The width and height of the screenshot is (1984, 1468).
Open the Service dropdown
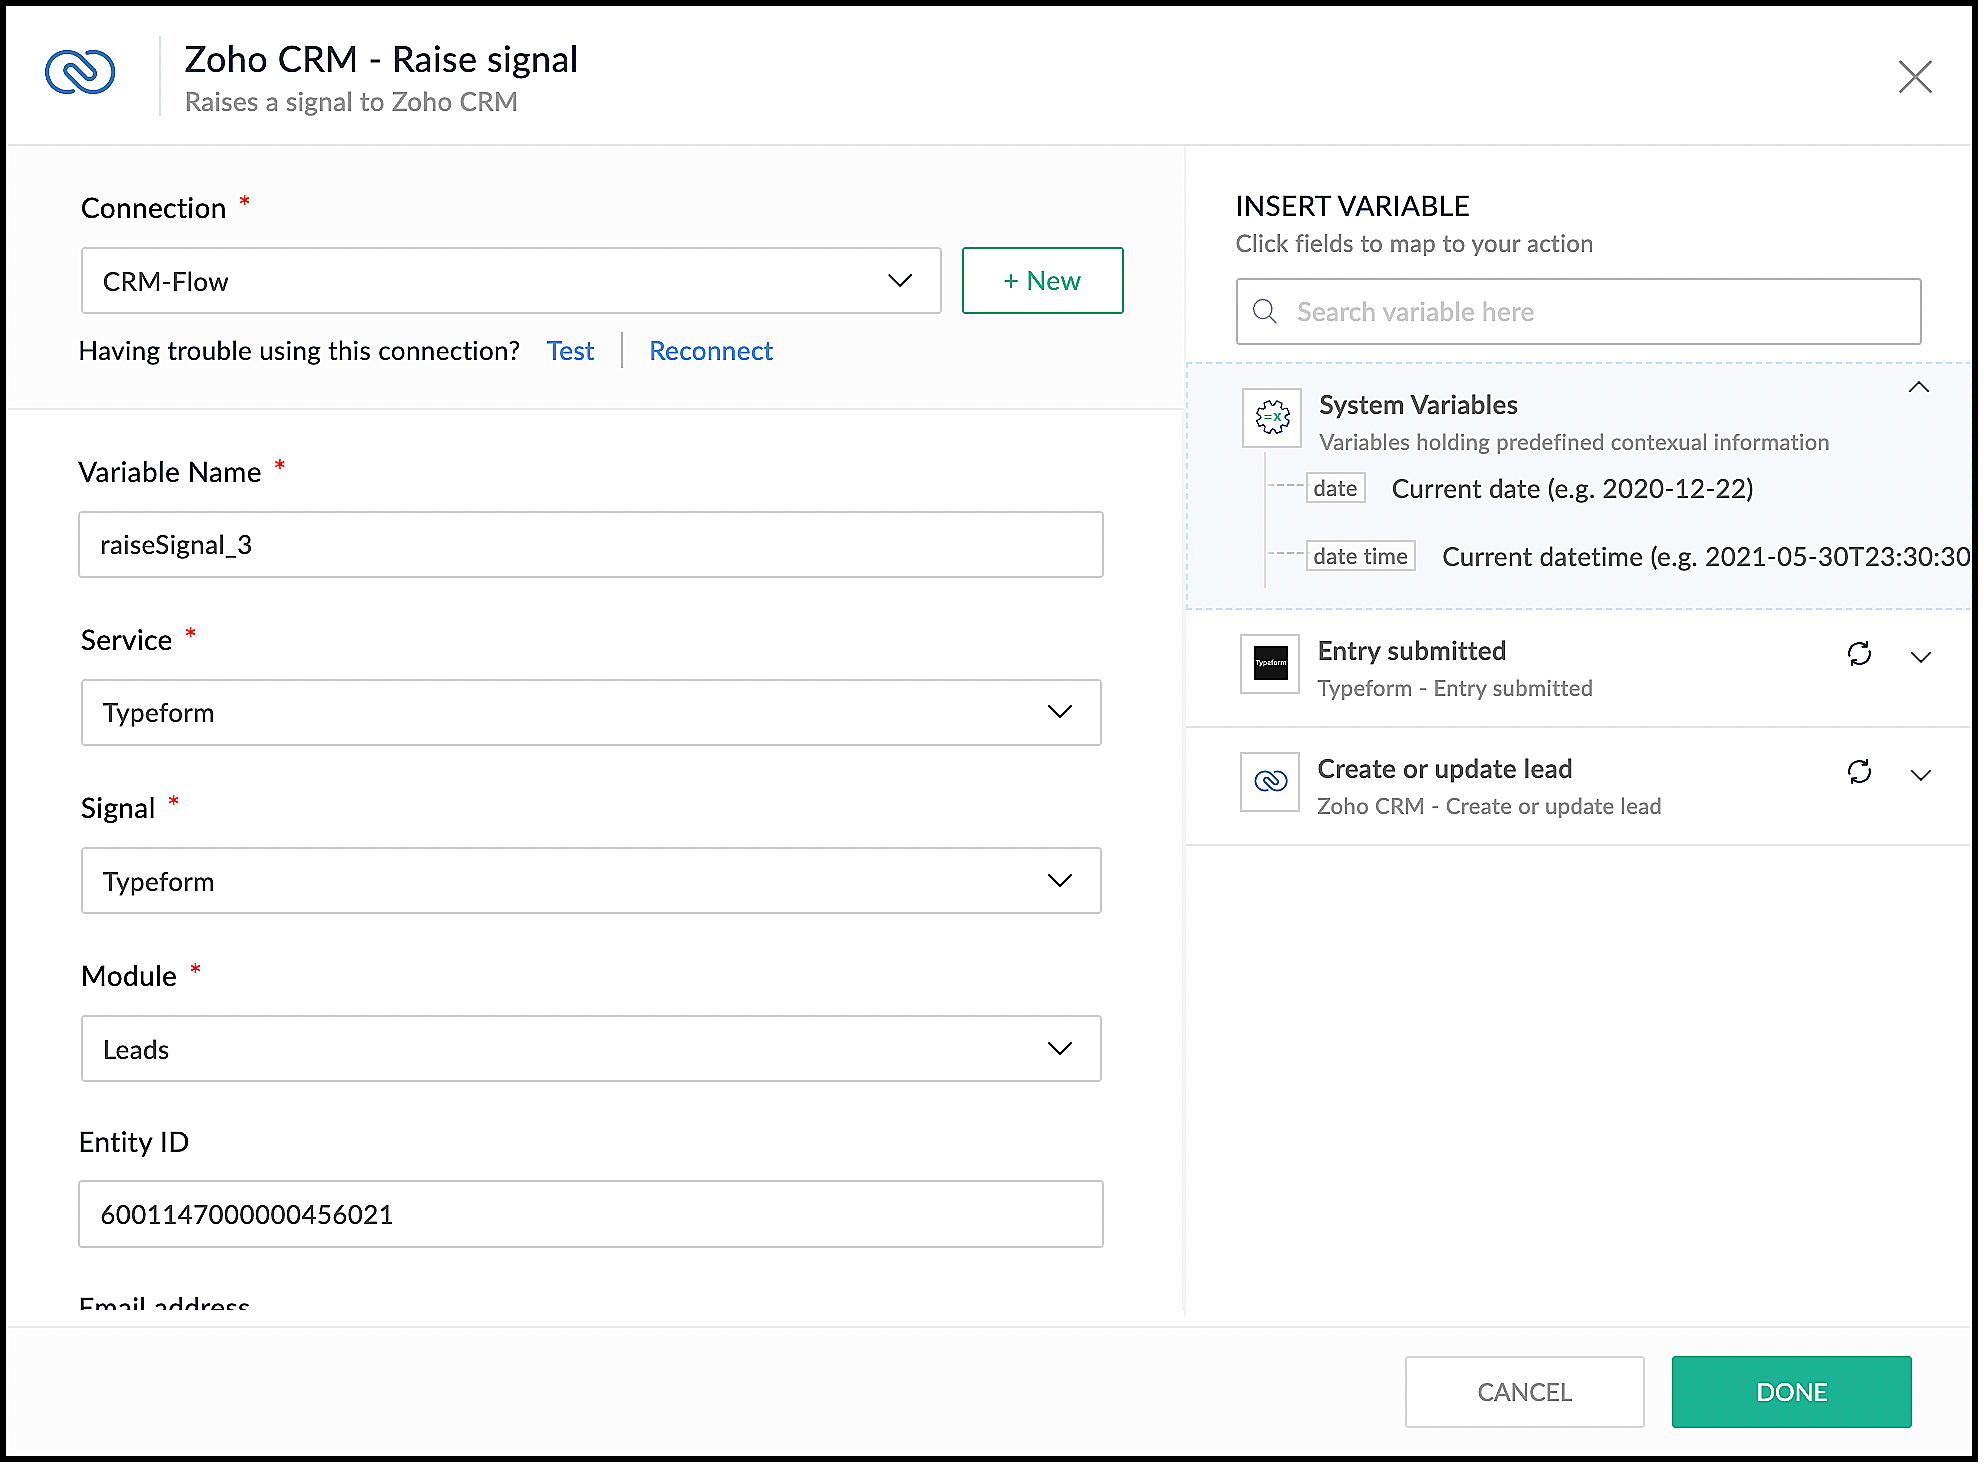click(x=590, y=713)
